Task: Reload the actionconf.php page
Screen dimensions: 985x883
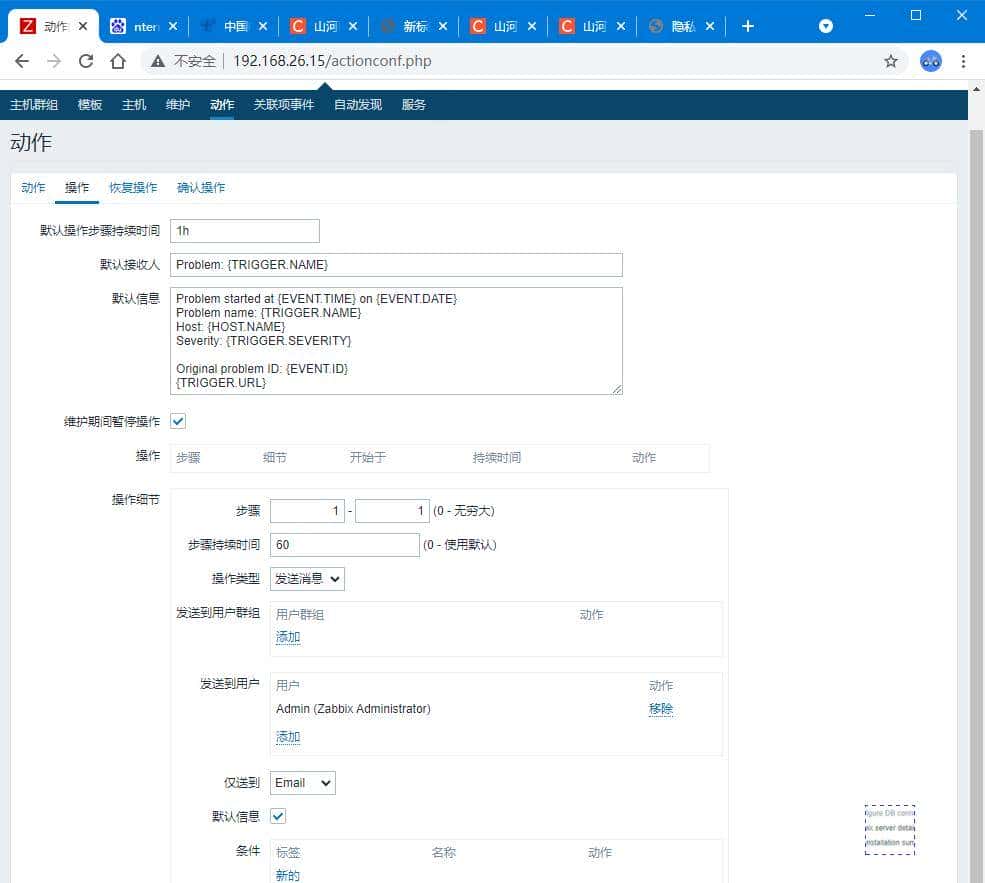Action: pos(89,60)
